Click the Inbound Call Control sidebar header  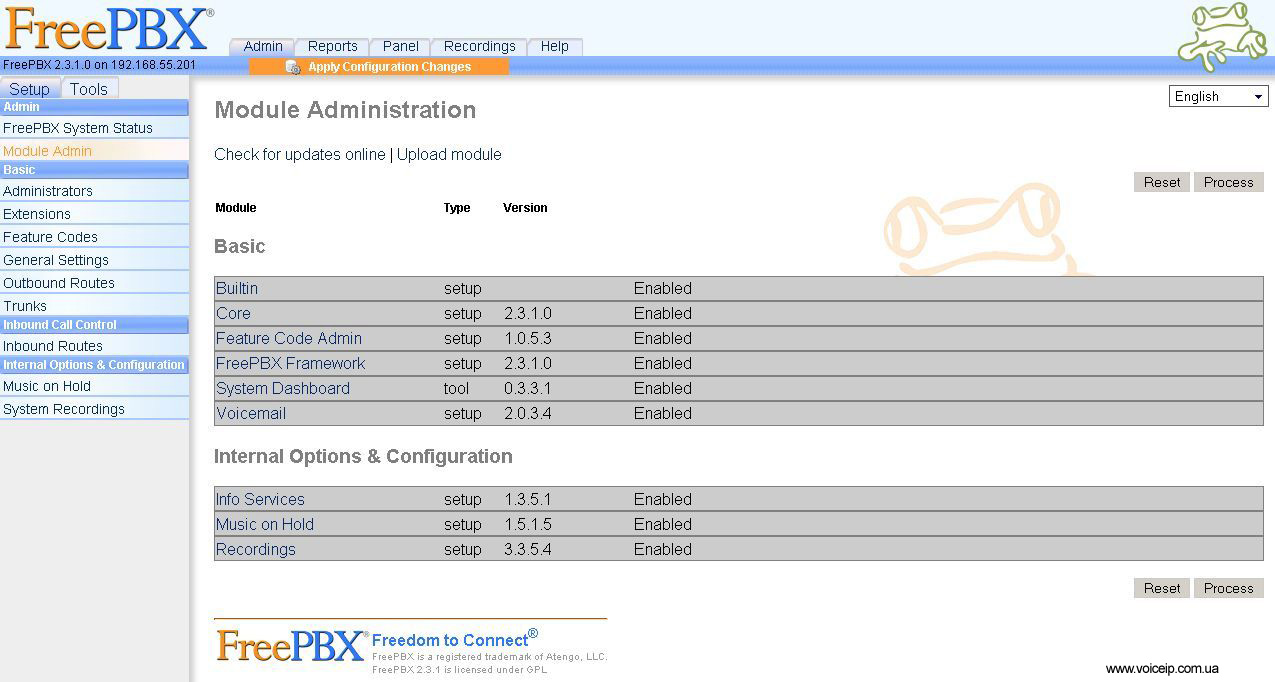pyautogui.click(x=94, y=325)
